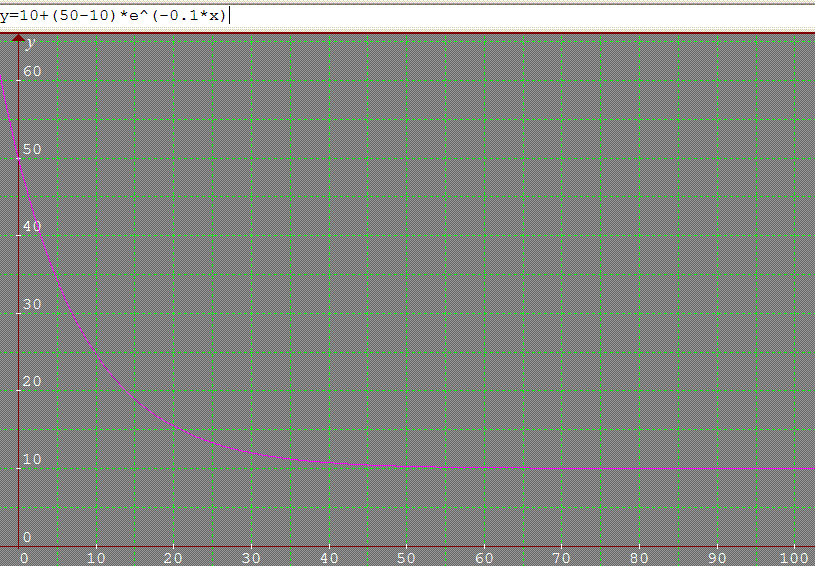Click the x-axis label 50

(x=406, y=558)
